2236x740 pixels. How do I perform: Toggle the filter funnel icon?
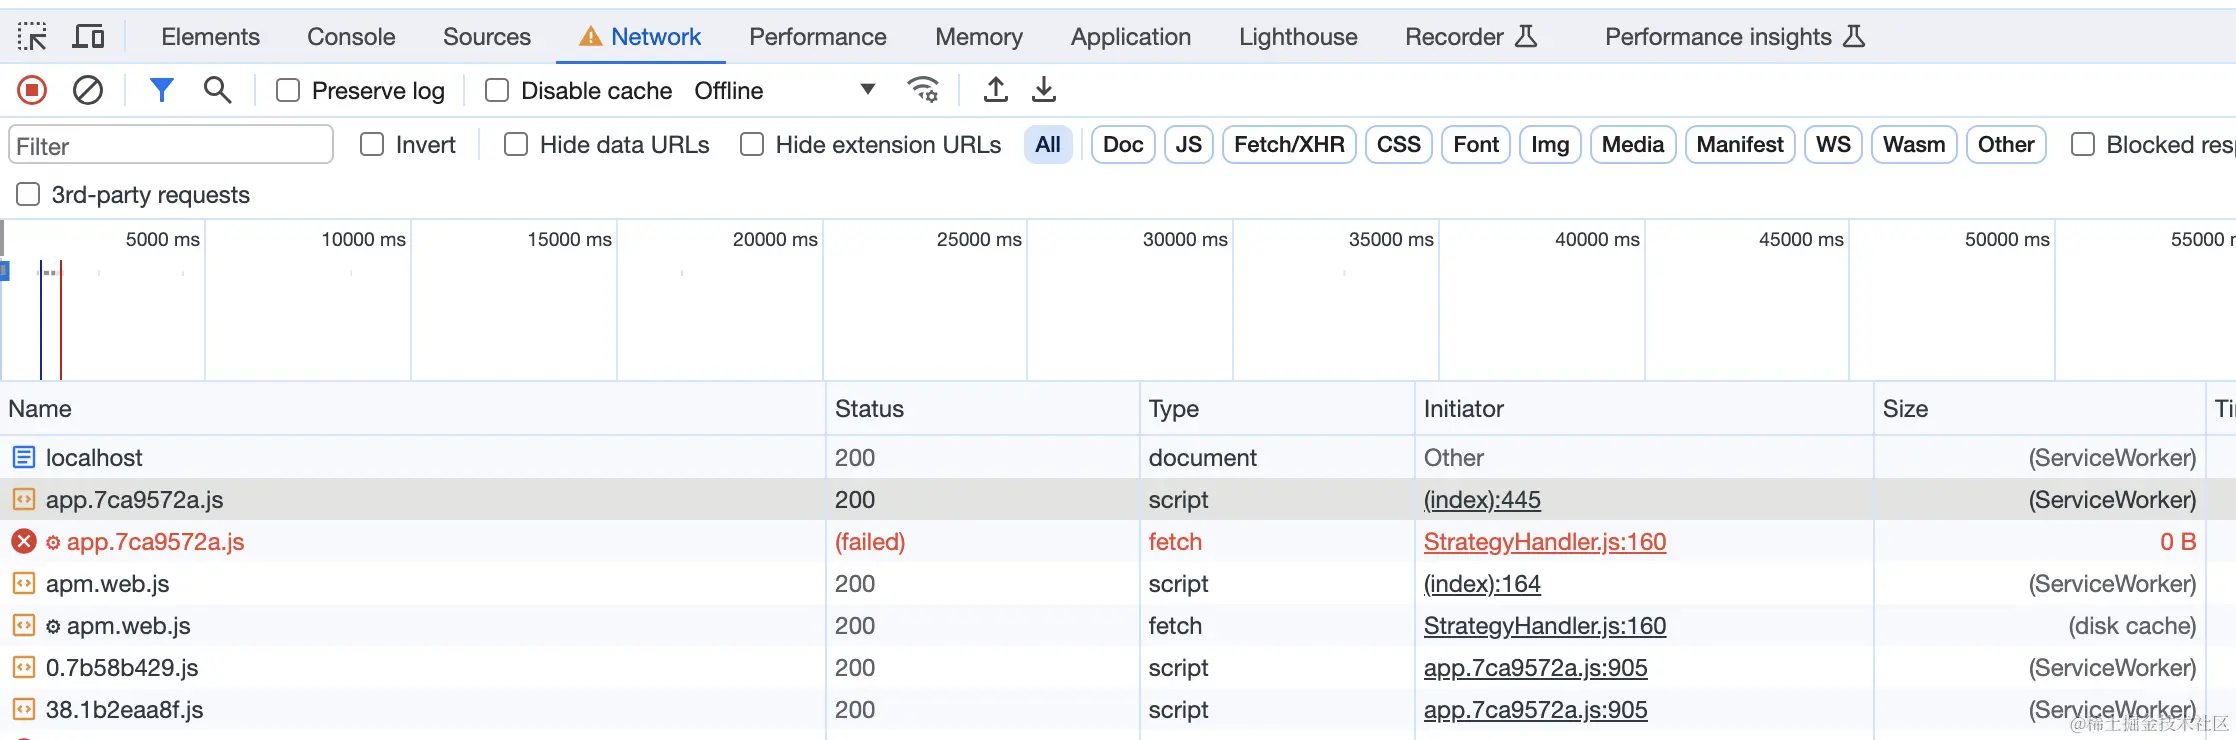pyautogui.click(x=161, y=91)
